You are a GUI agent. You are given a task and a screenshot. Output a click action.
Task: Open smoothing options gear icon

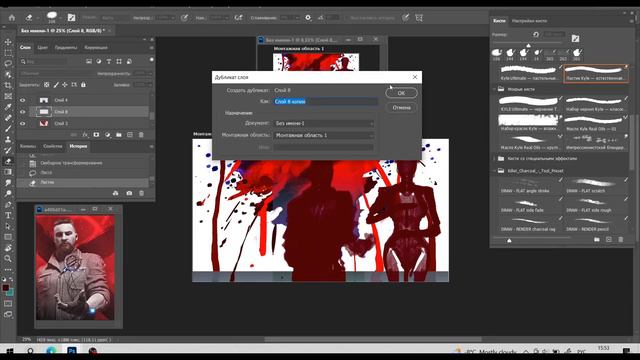[308, 18]
